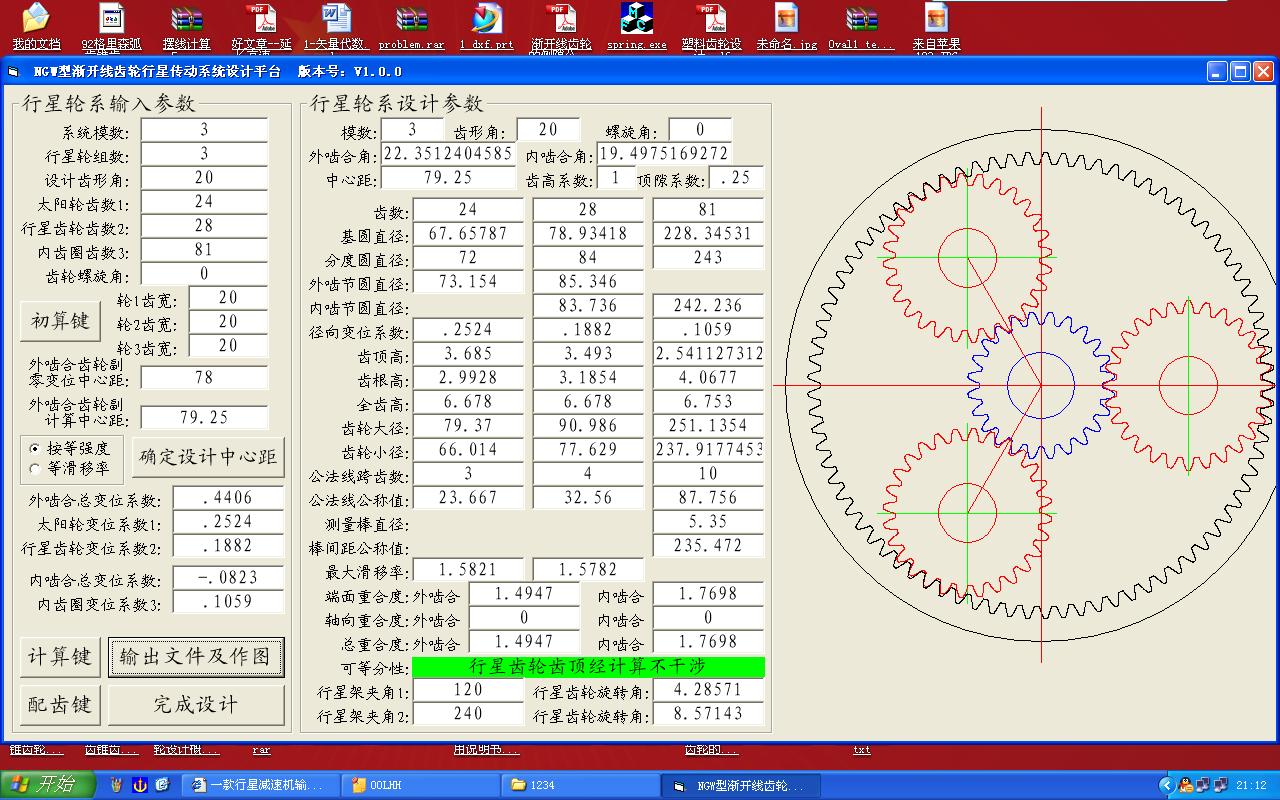Click the 系统模数 input field
The image size is (1280, 800).
(x=204, y=130)
